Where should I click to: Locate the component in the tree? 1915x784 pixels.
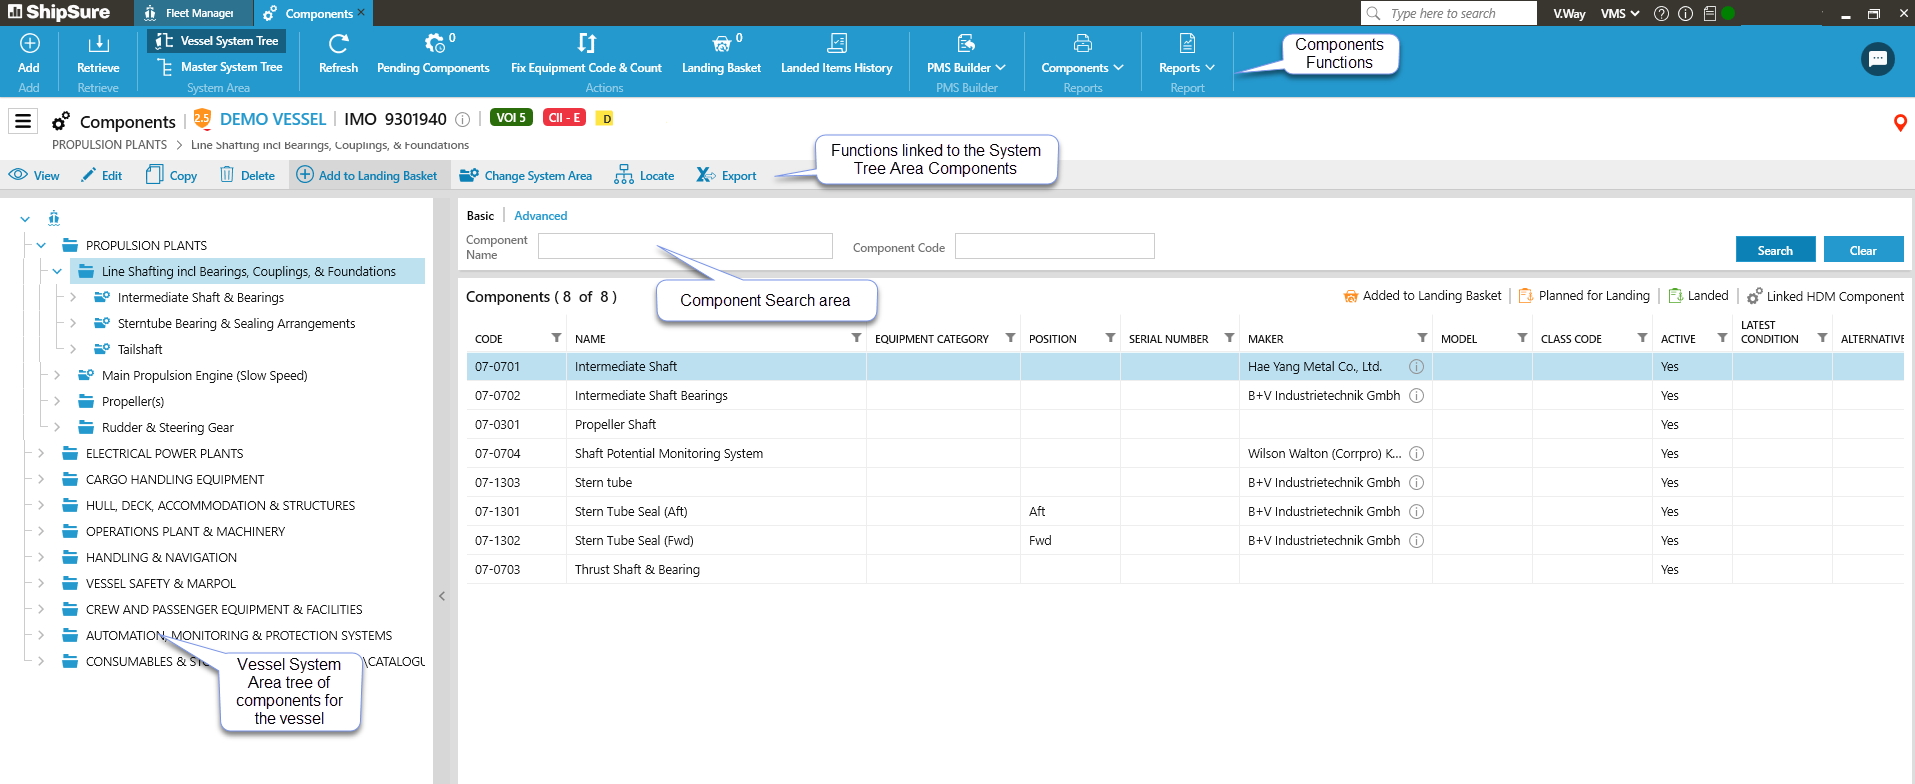point(644,175)
